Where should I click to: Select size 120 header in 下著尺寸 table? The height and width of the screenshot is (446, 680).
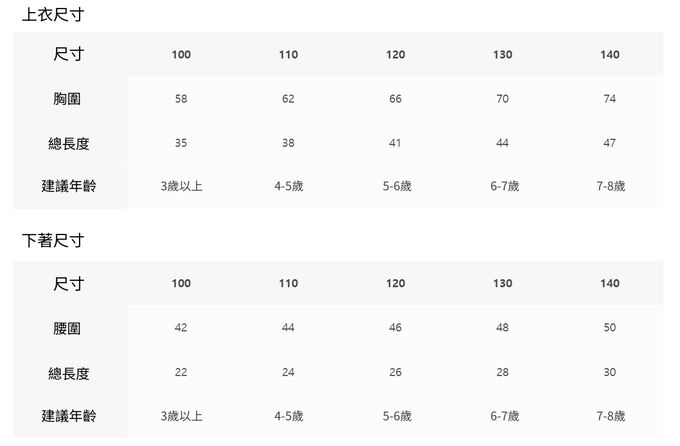(395, 284)
